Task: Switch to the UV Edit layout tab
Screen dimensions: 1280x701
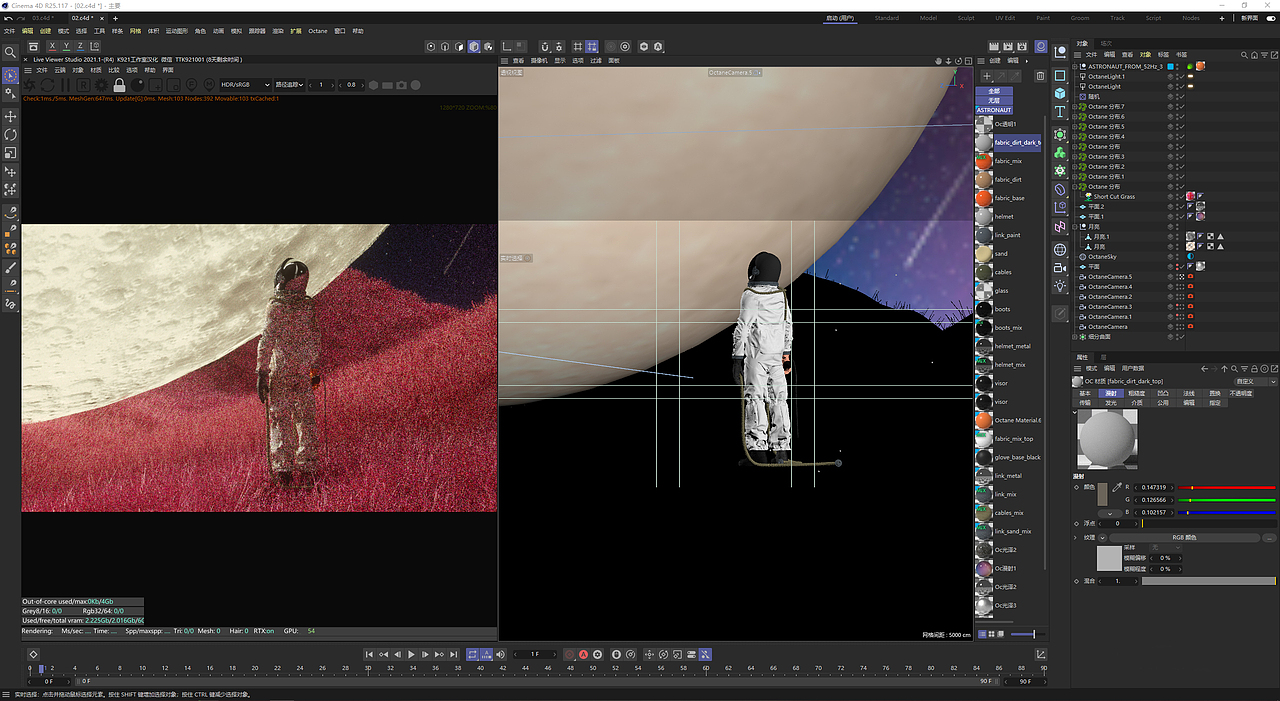Action: (1005, 18)
